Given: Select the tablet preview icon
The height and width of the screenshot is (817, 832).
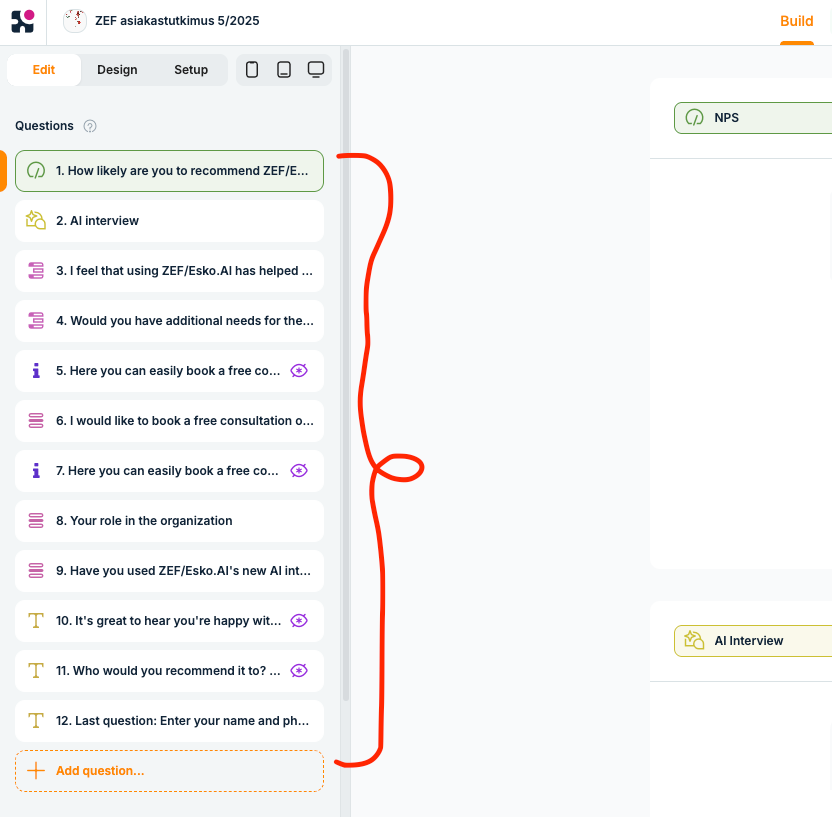Looking at the screenshot, I should tap(284, 70).
